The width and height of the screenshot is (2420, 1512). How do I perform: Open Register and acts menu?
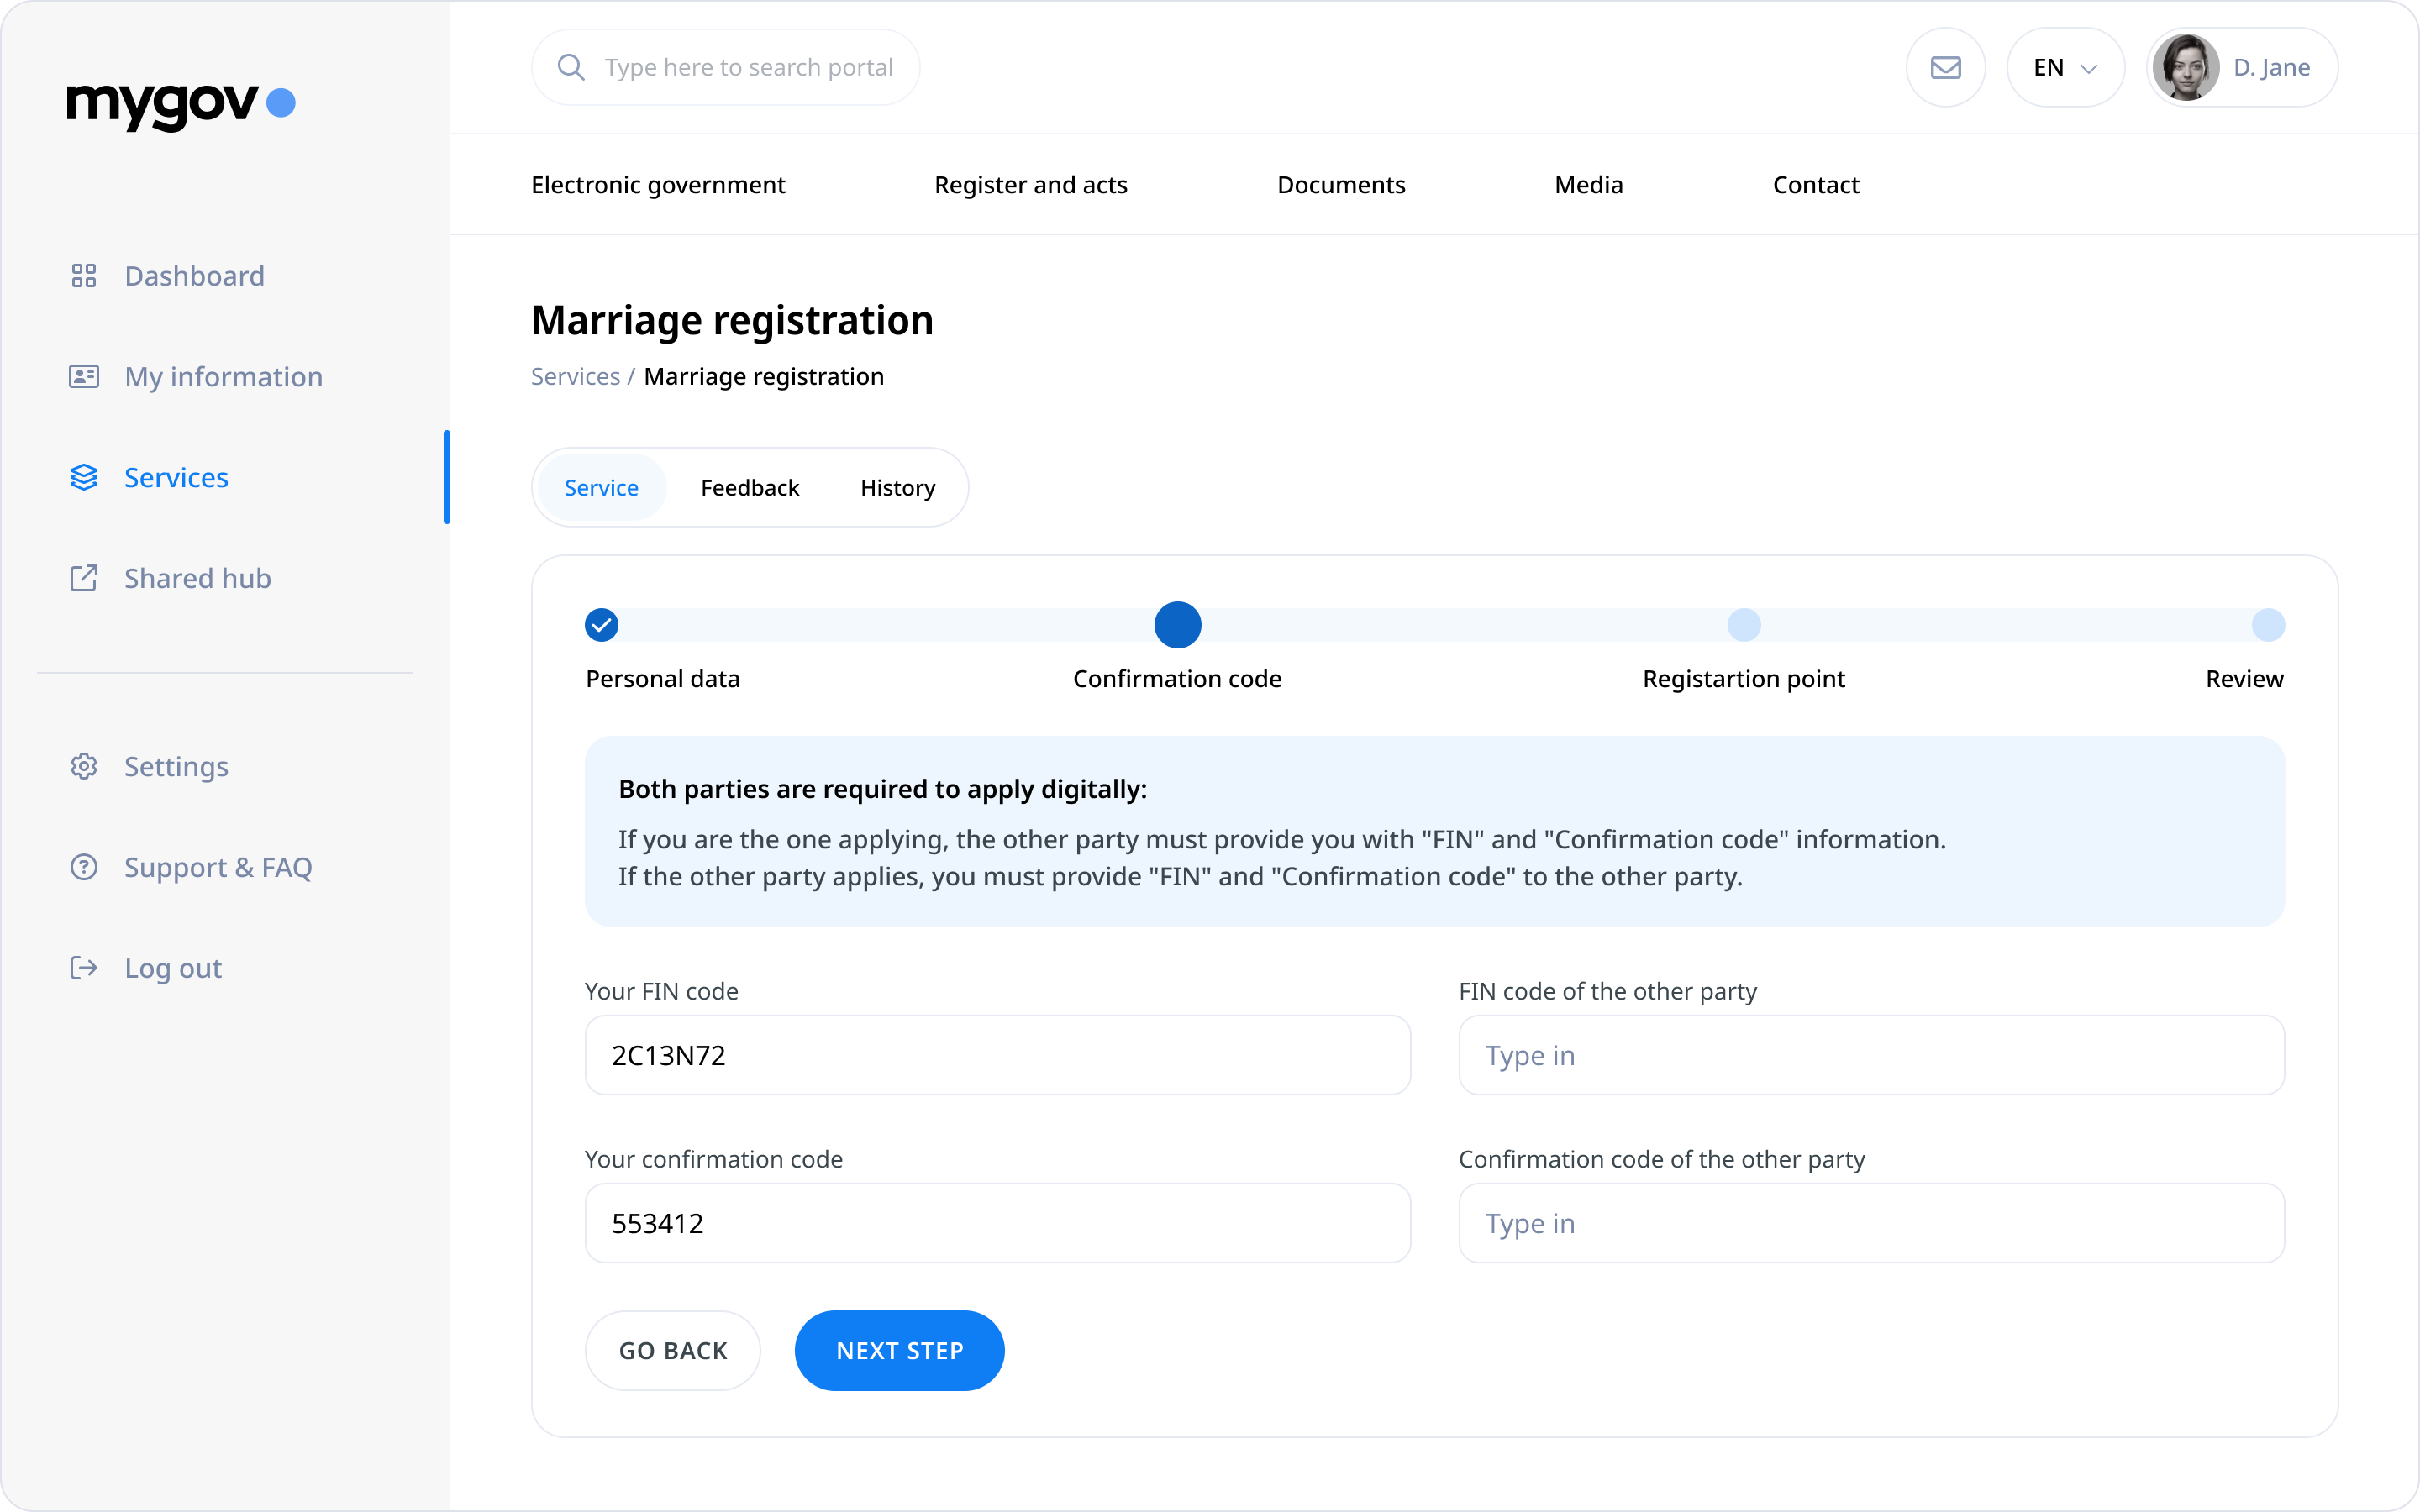1030,185
